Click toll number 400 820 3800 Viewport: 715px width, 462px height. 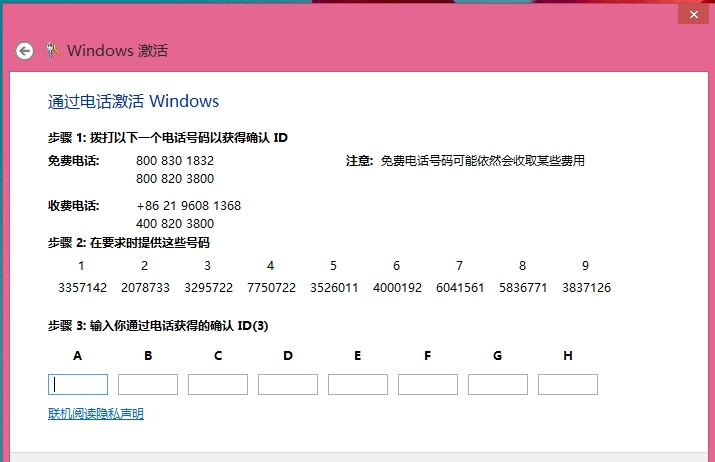(175, 223)
